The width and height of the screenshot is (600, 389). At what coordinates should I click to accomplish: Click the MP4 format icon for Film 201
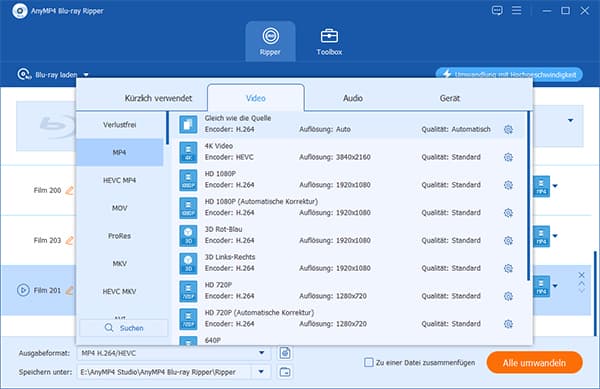542,286
